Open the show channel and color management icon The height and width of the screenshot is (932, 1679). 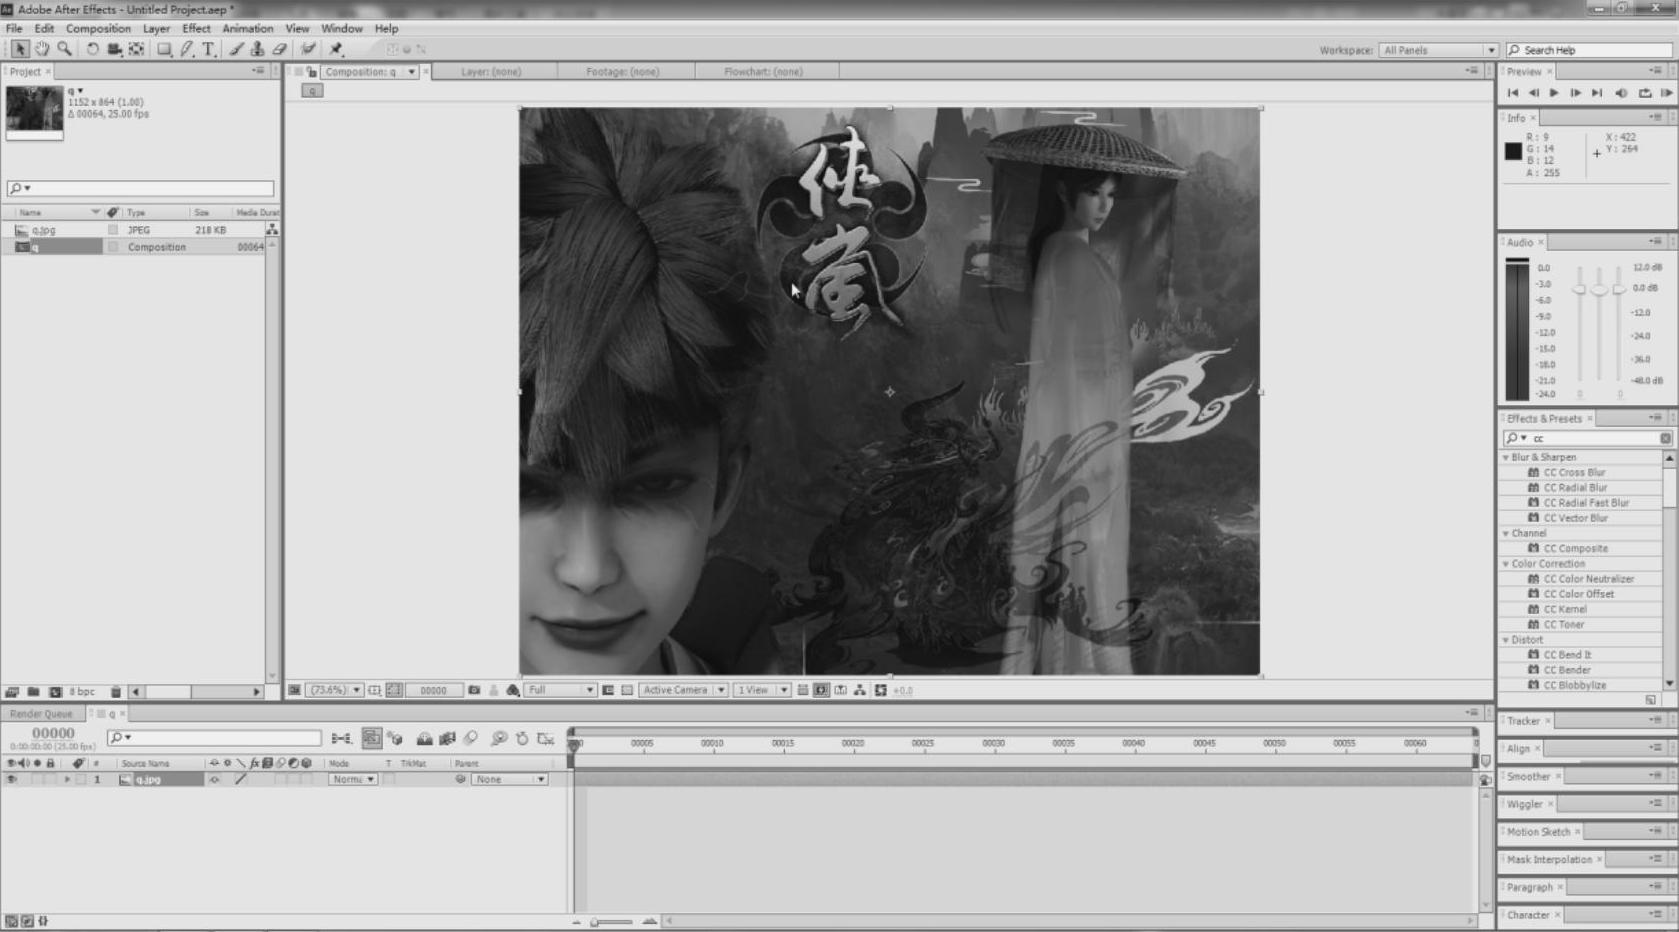pos(513,690)
